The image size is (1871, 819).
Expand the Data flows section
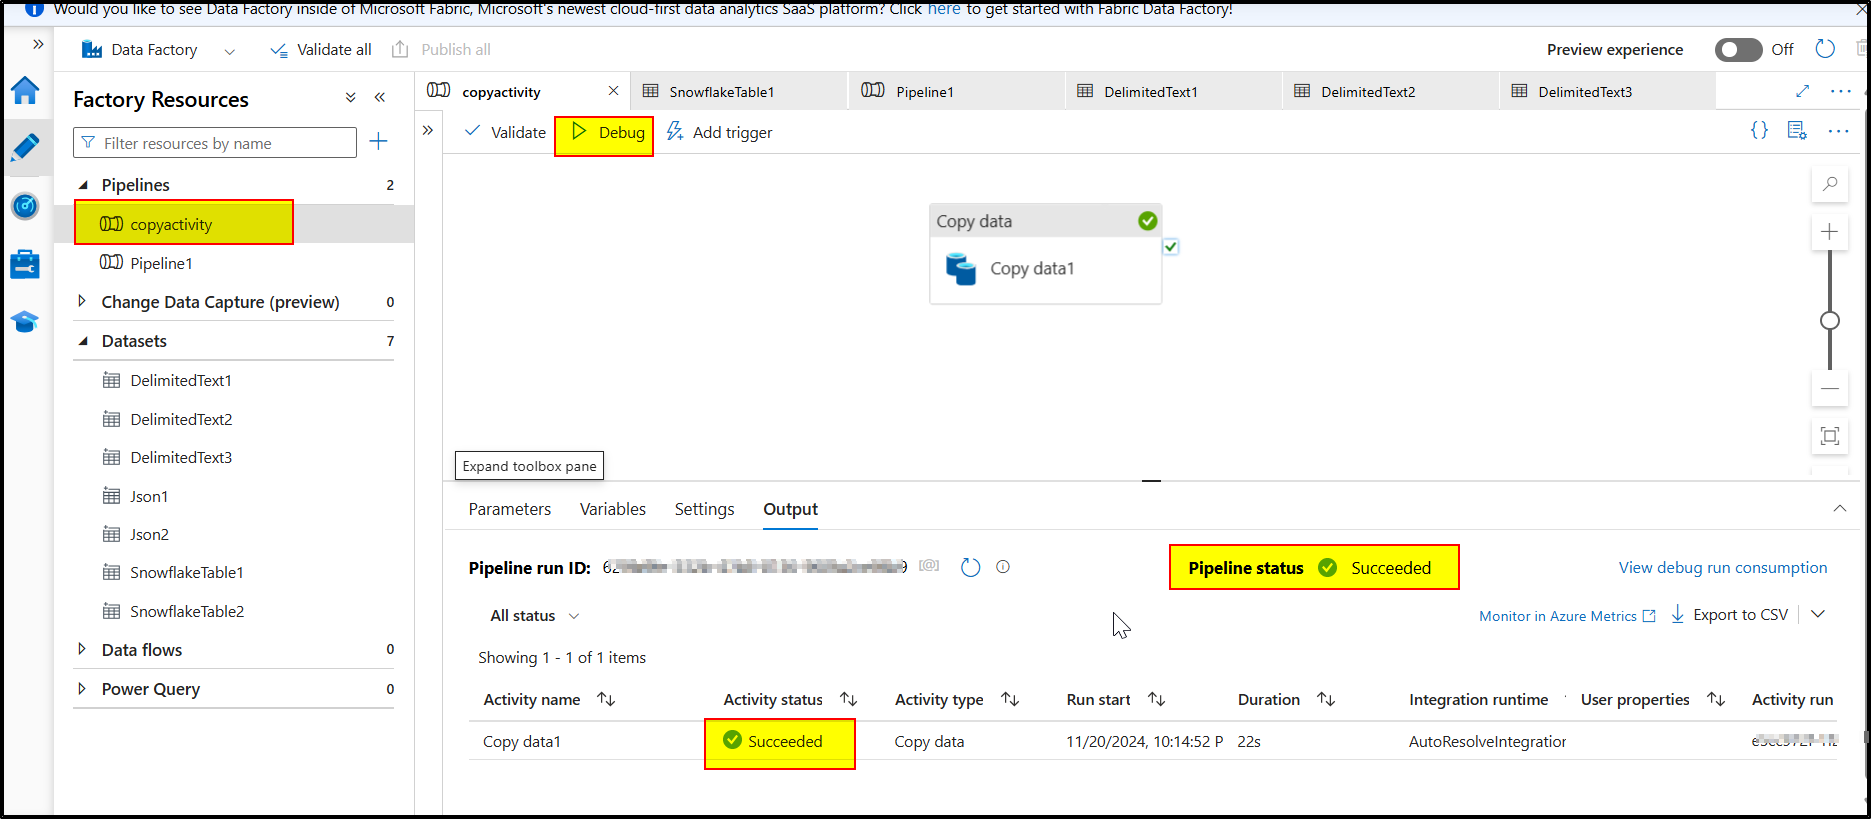(x=82, y=649)
